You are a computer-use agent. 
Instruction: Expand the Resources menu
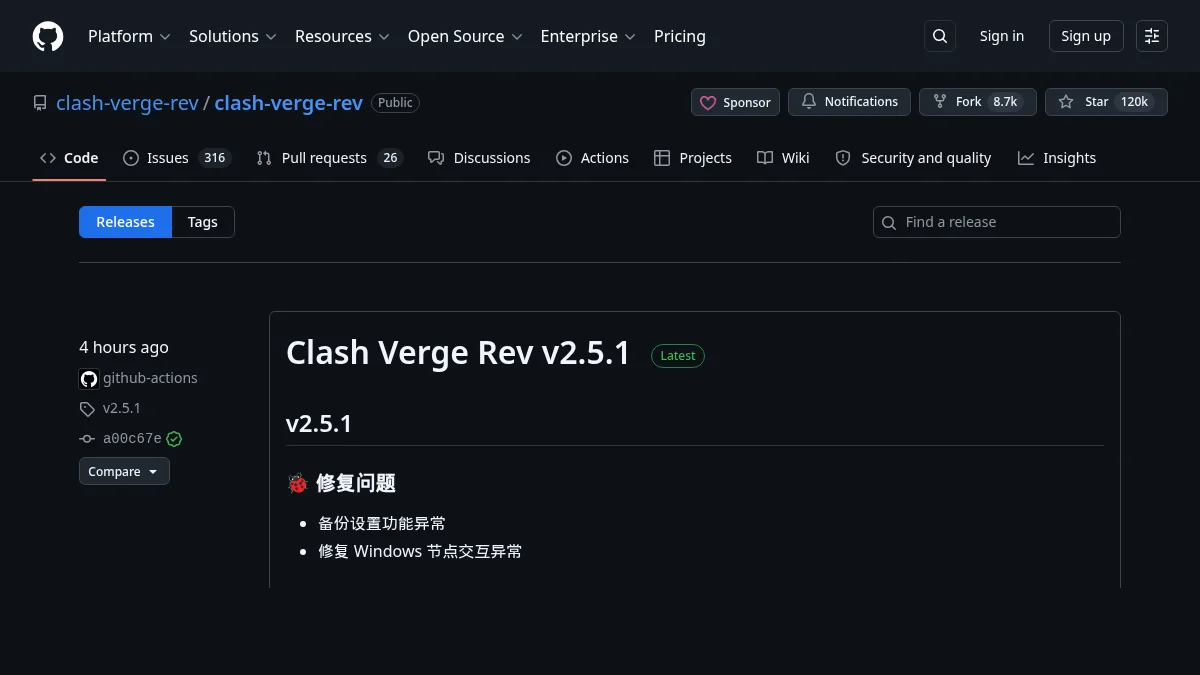(x=342, y=36)
